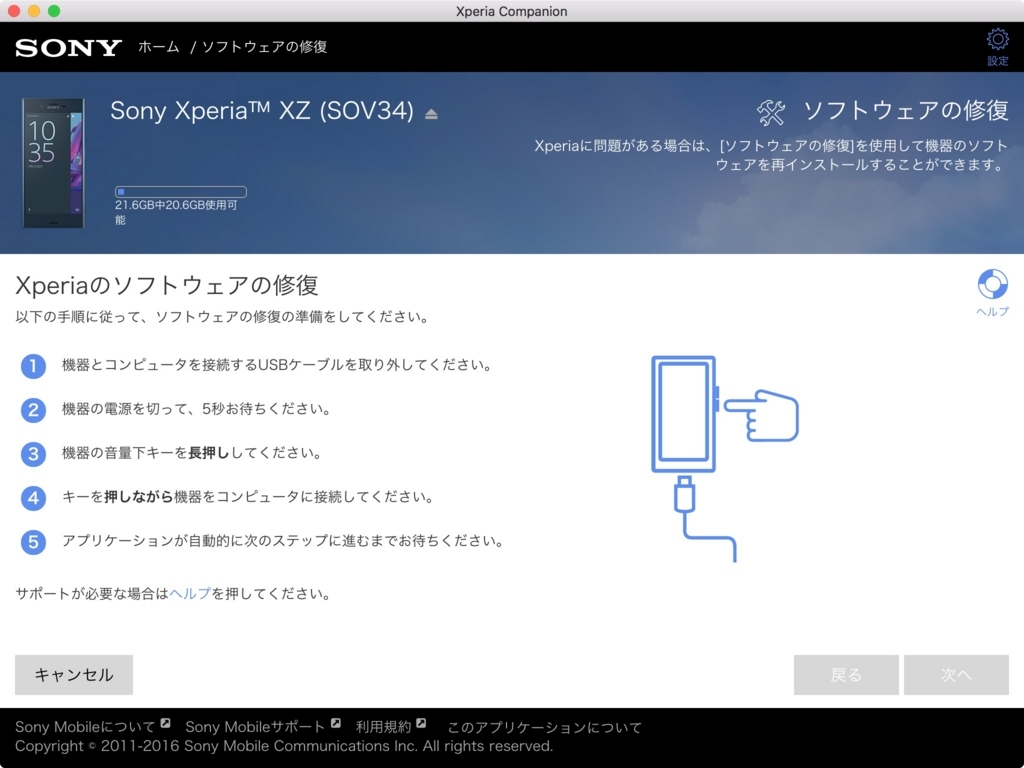Click the yellow minimize window button
Image resolution: width=1024 pixels, height=768 pixels.
pyautogui.click(x=34, y=11)
